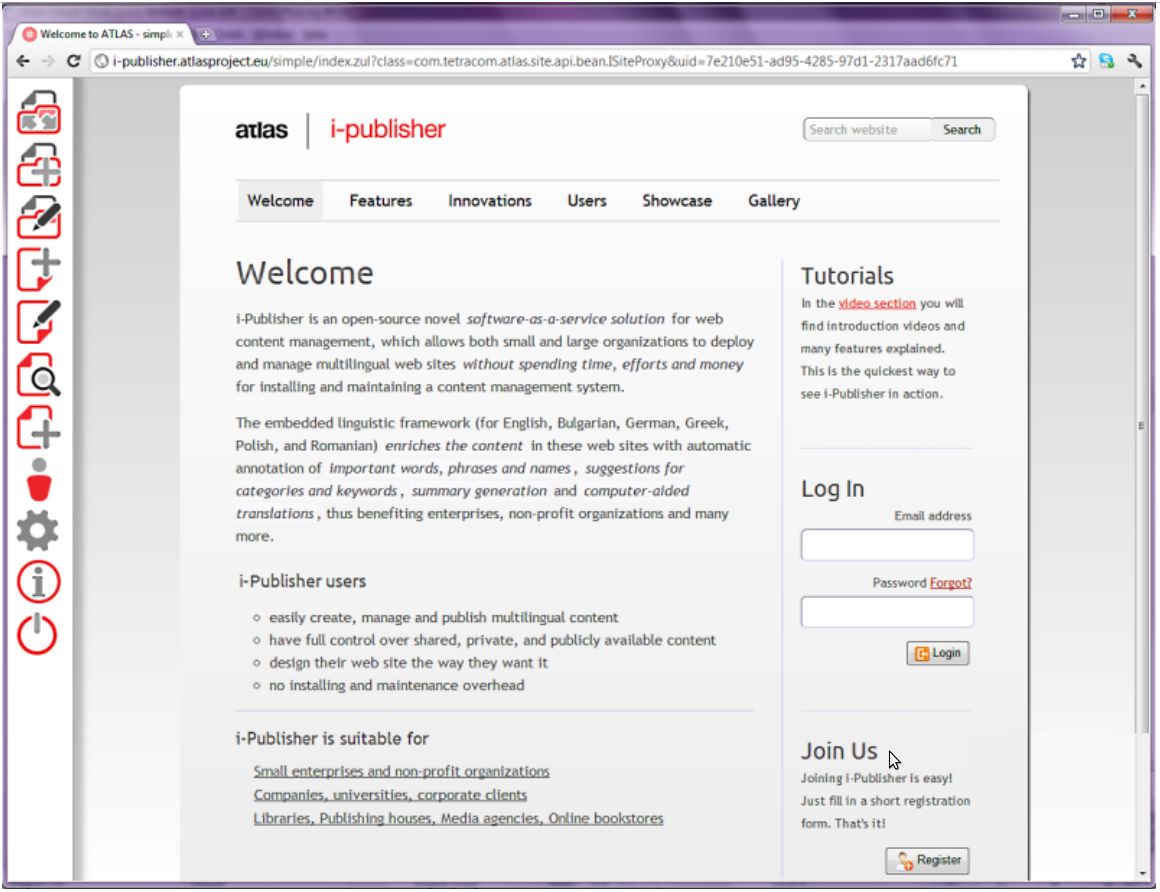Switch to the Users navigation tab

pyautogui.click(x=587, y=200)
